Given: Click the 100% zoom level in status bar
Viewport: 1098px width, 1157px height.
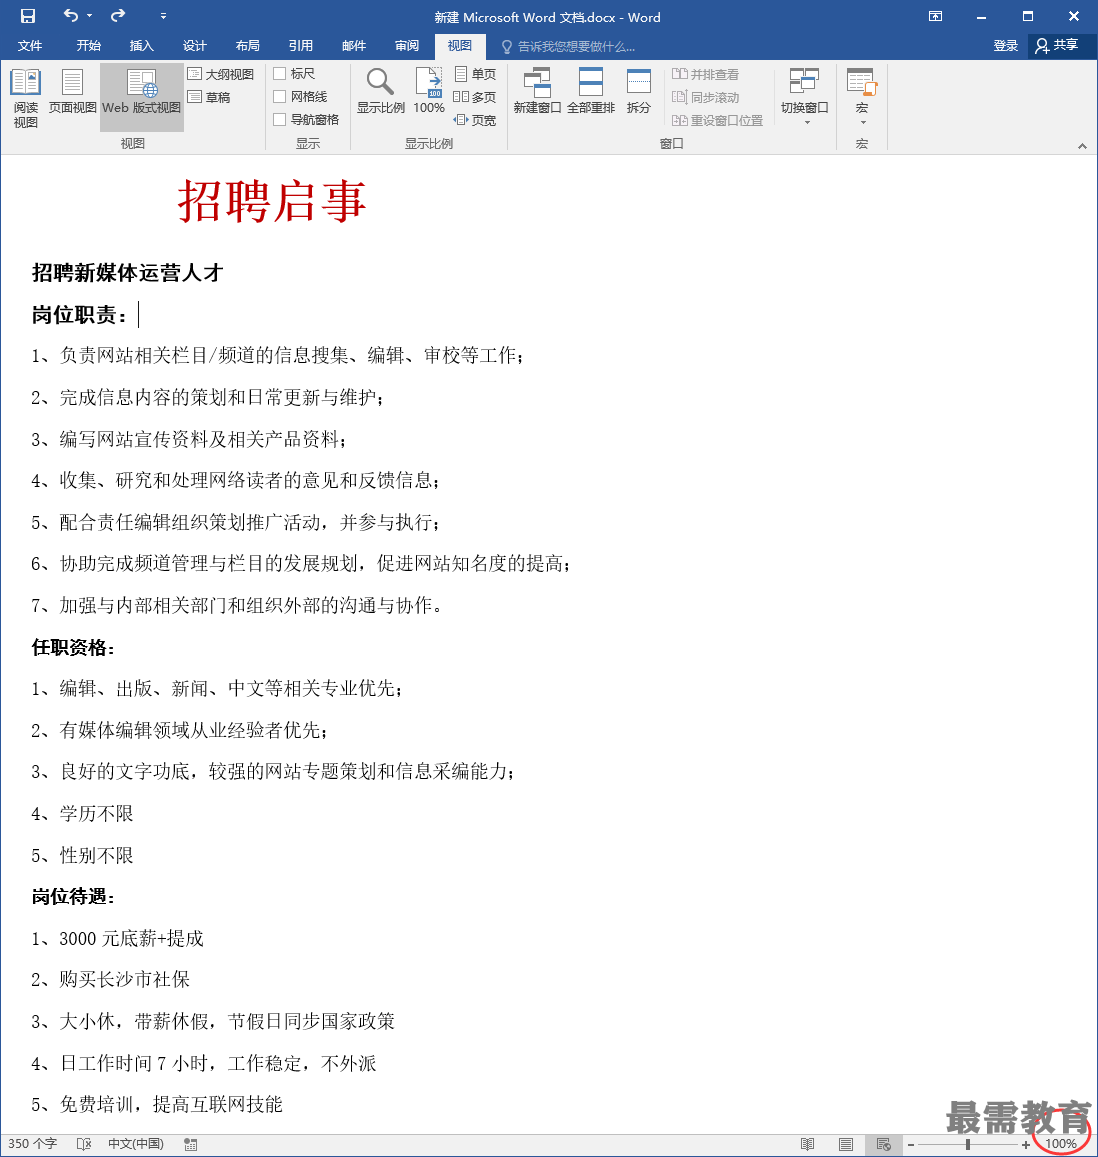Looking at the screenshot, I should click(1060, 1144).
